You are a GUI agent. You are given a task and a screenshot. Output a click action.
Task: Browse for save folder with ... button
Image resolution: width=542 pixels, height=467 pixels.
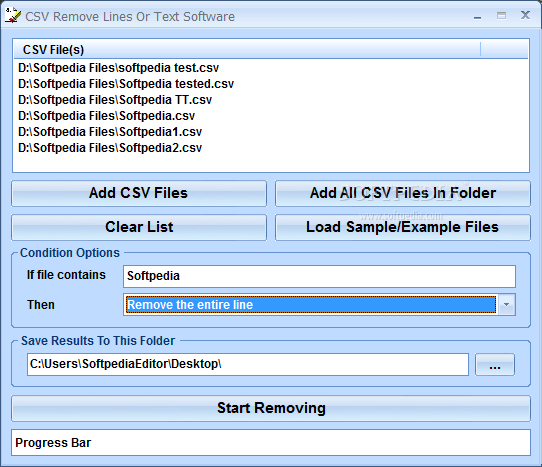(495, 364)
